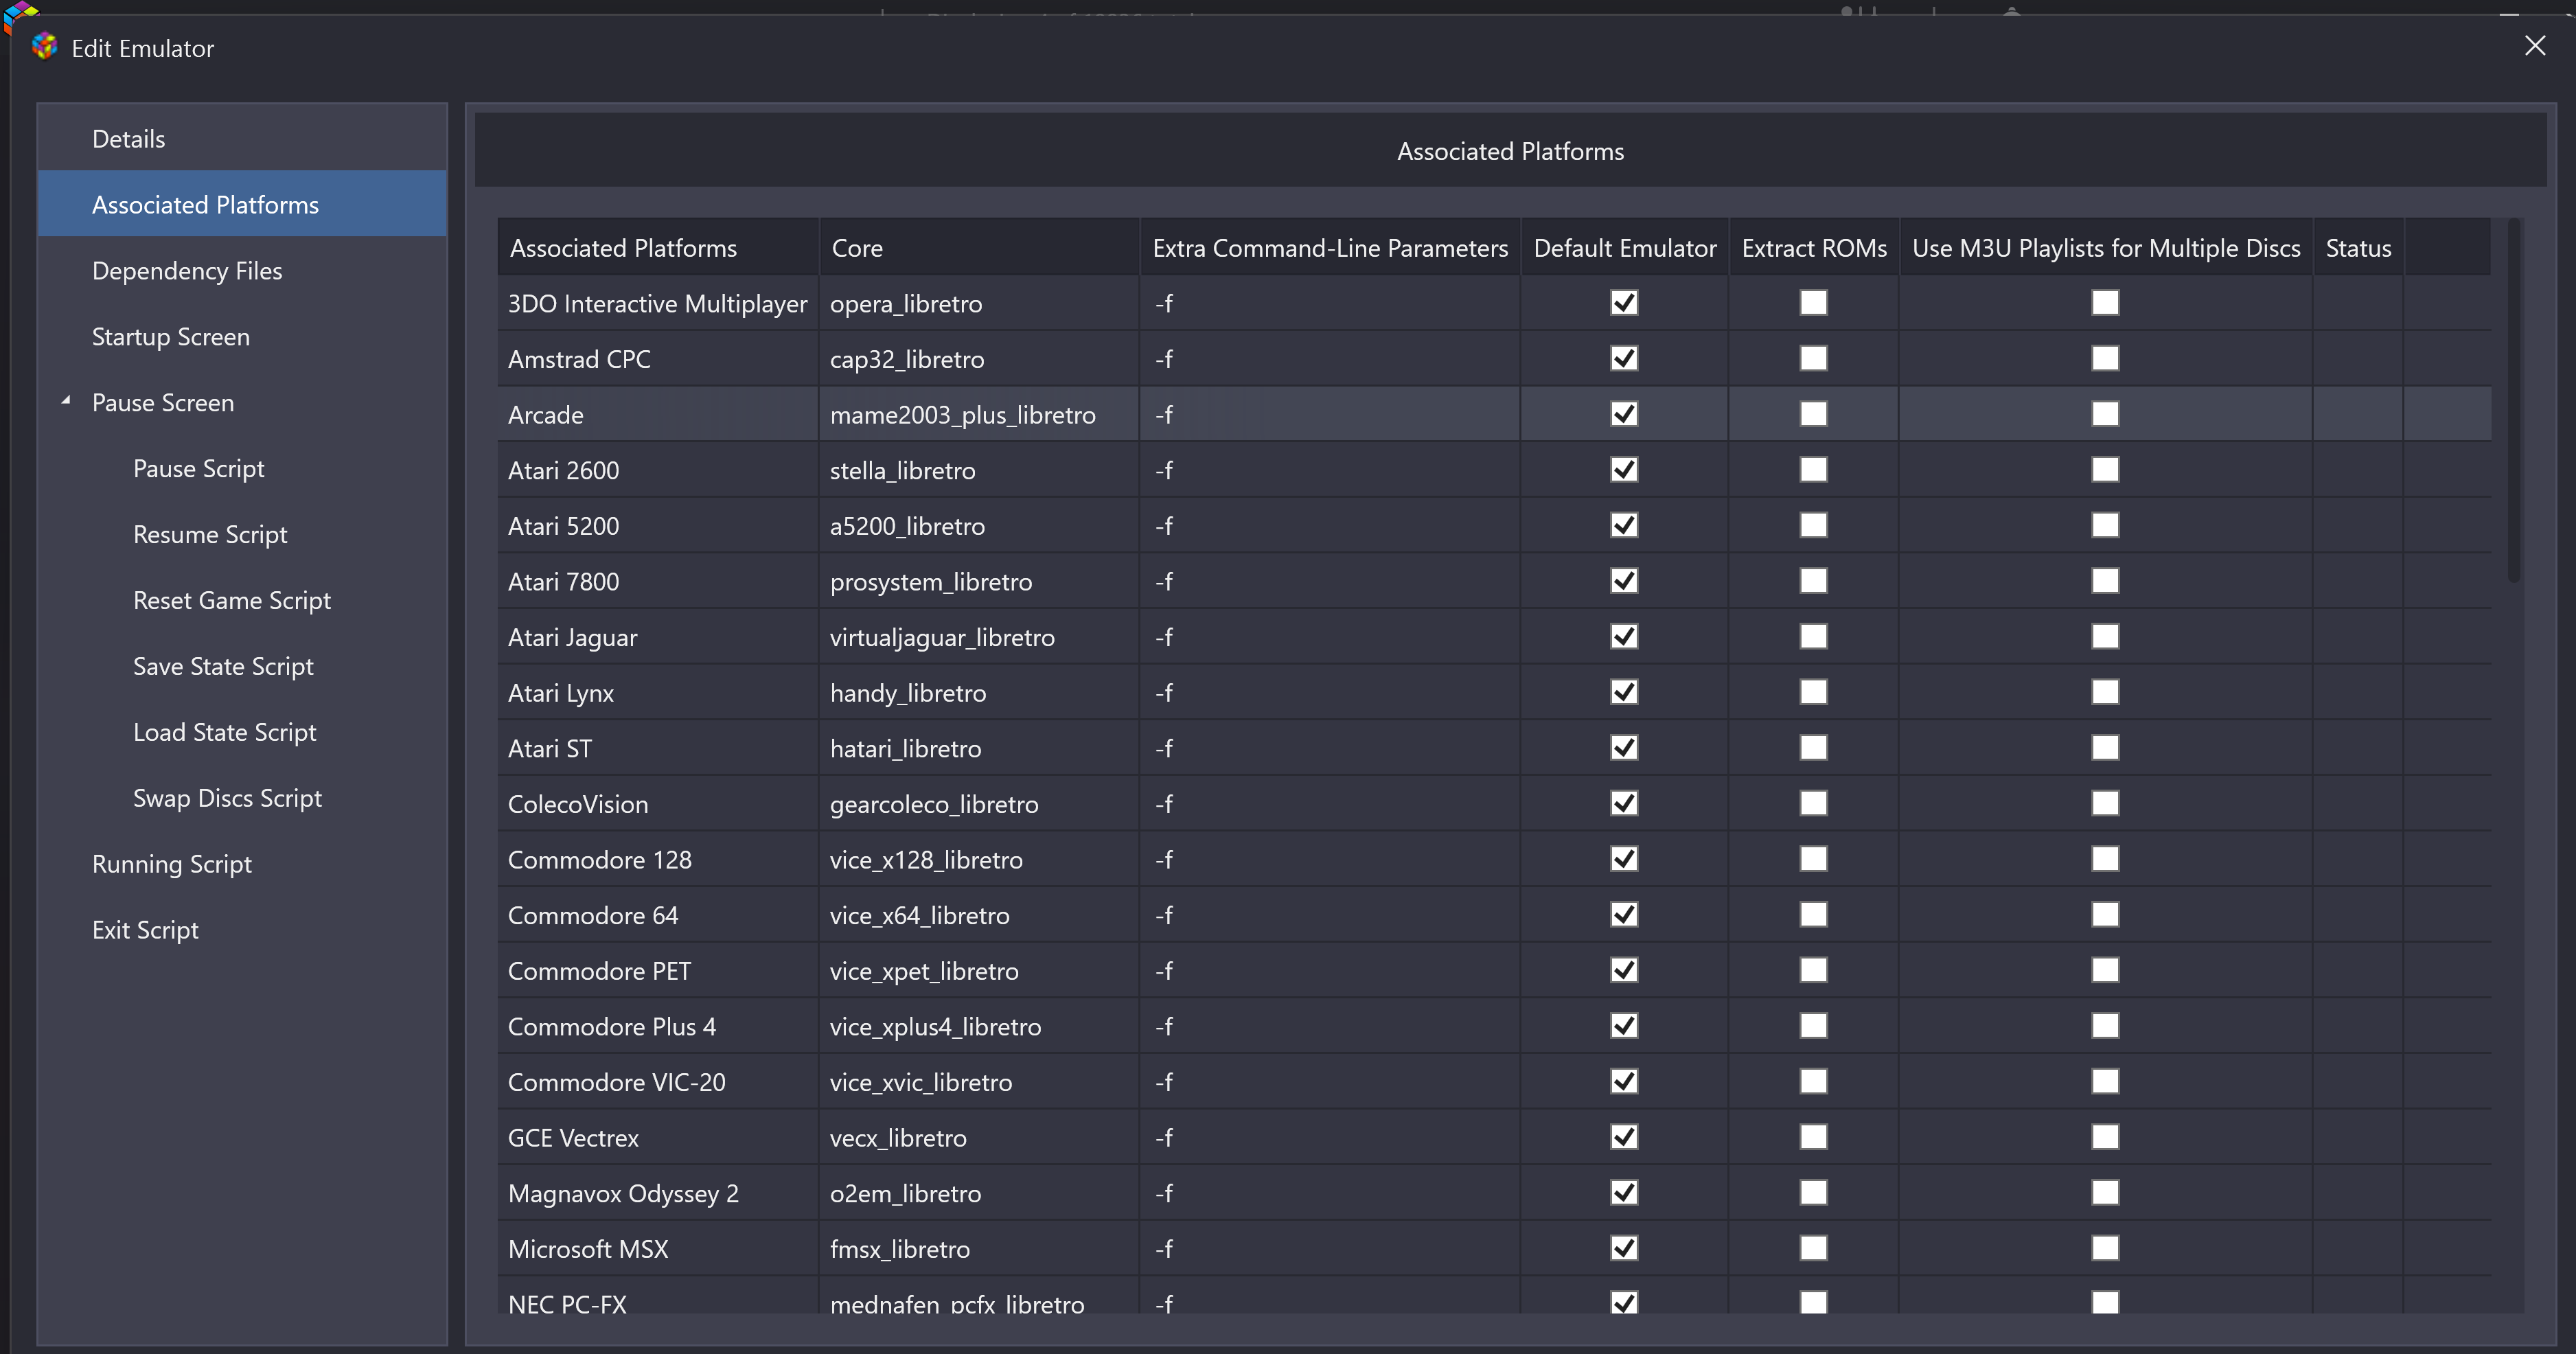Screen dimensions: 2576x1354
Task: Sort by Extract ROMs column header
Action: (x=1813, y=247)
